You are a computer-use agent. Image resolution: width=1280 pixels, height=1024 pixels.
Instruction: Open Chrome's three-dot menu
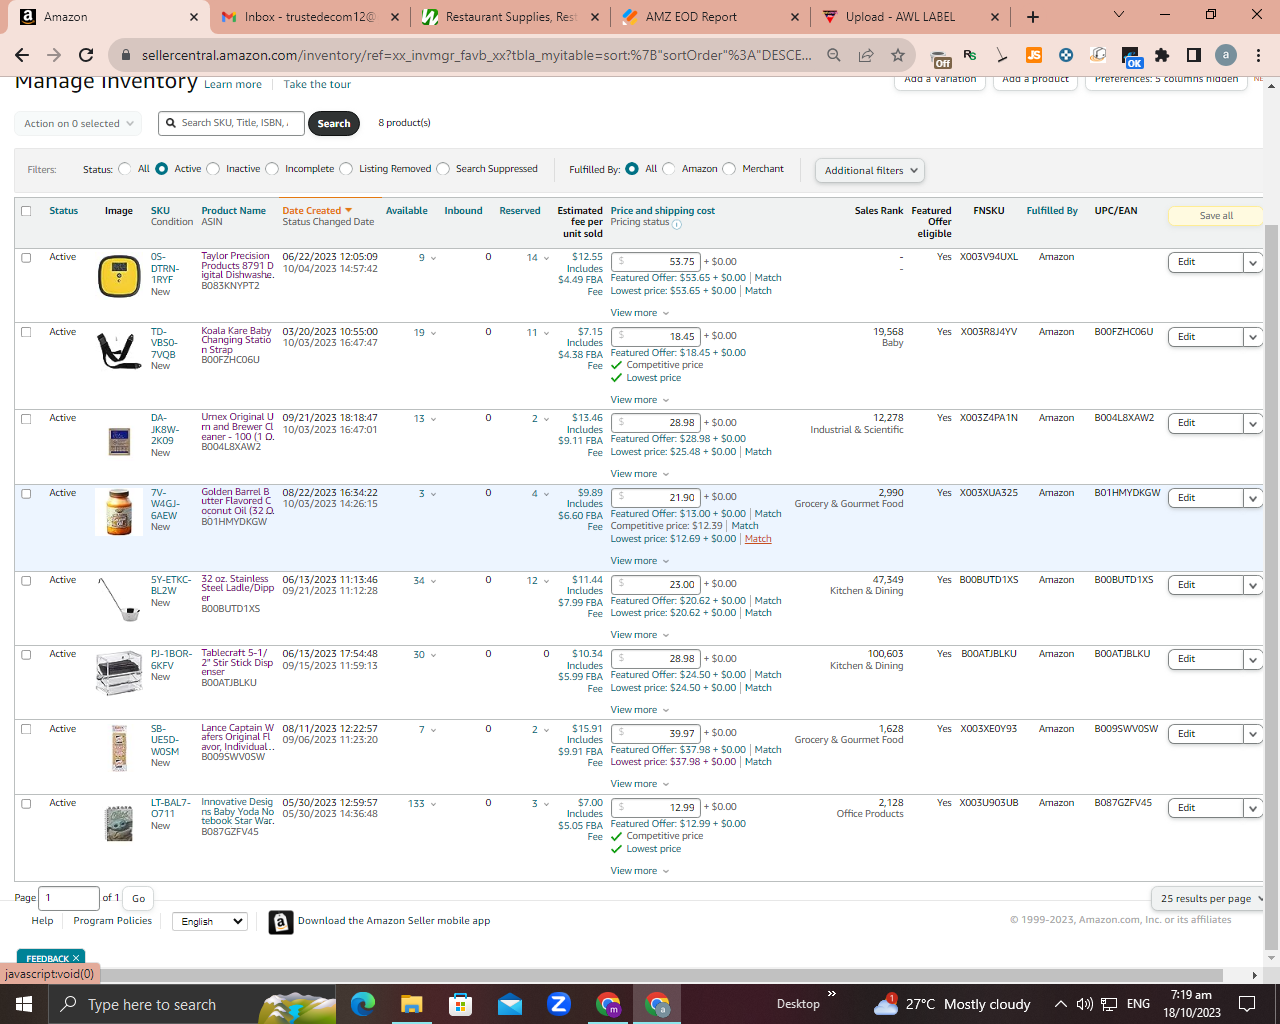1258,55
